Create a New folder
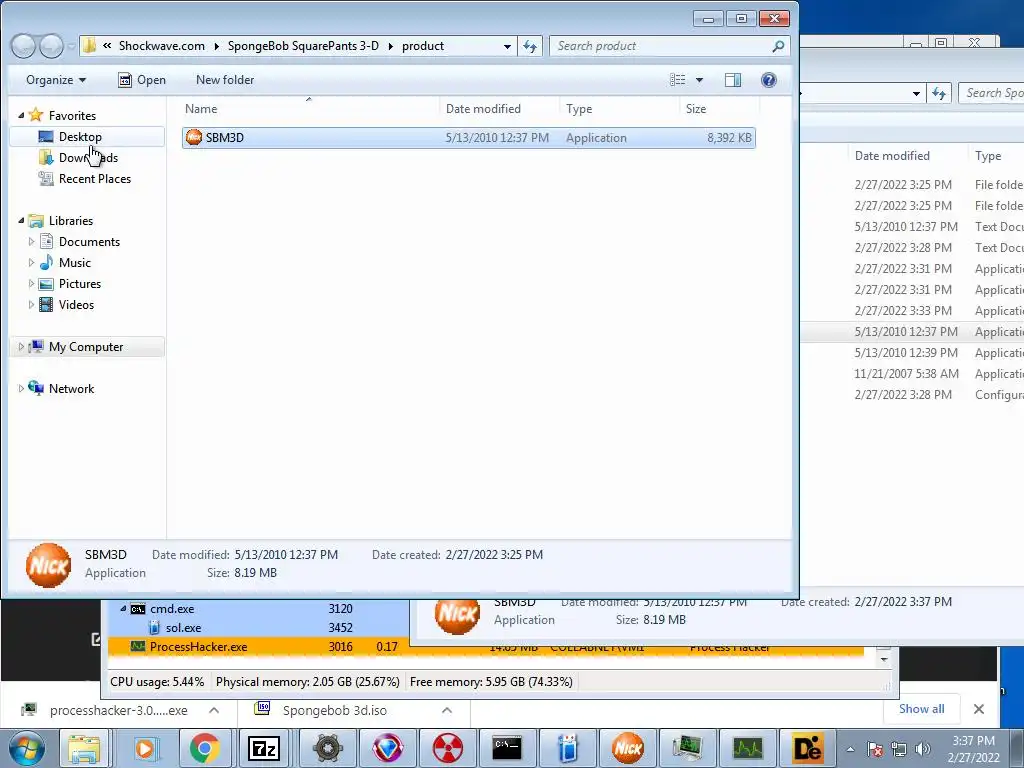The width and height of the screenshot is (1024, 768). pyautogui.click(x=225, y=80)
